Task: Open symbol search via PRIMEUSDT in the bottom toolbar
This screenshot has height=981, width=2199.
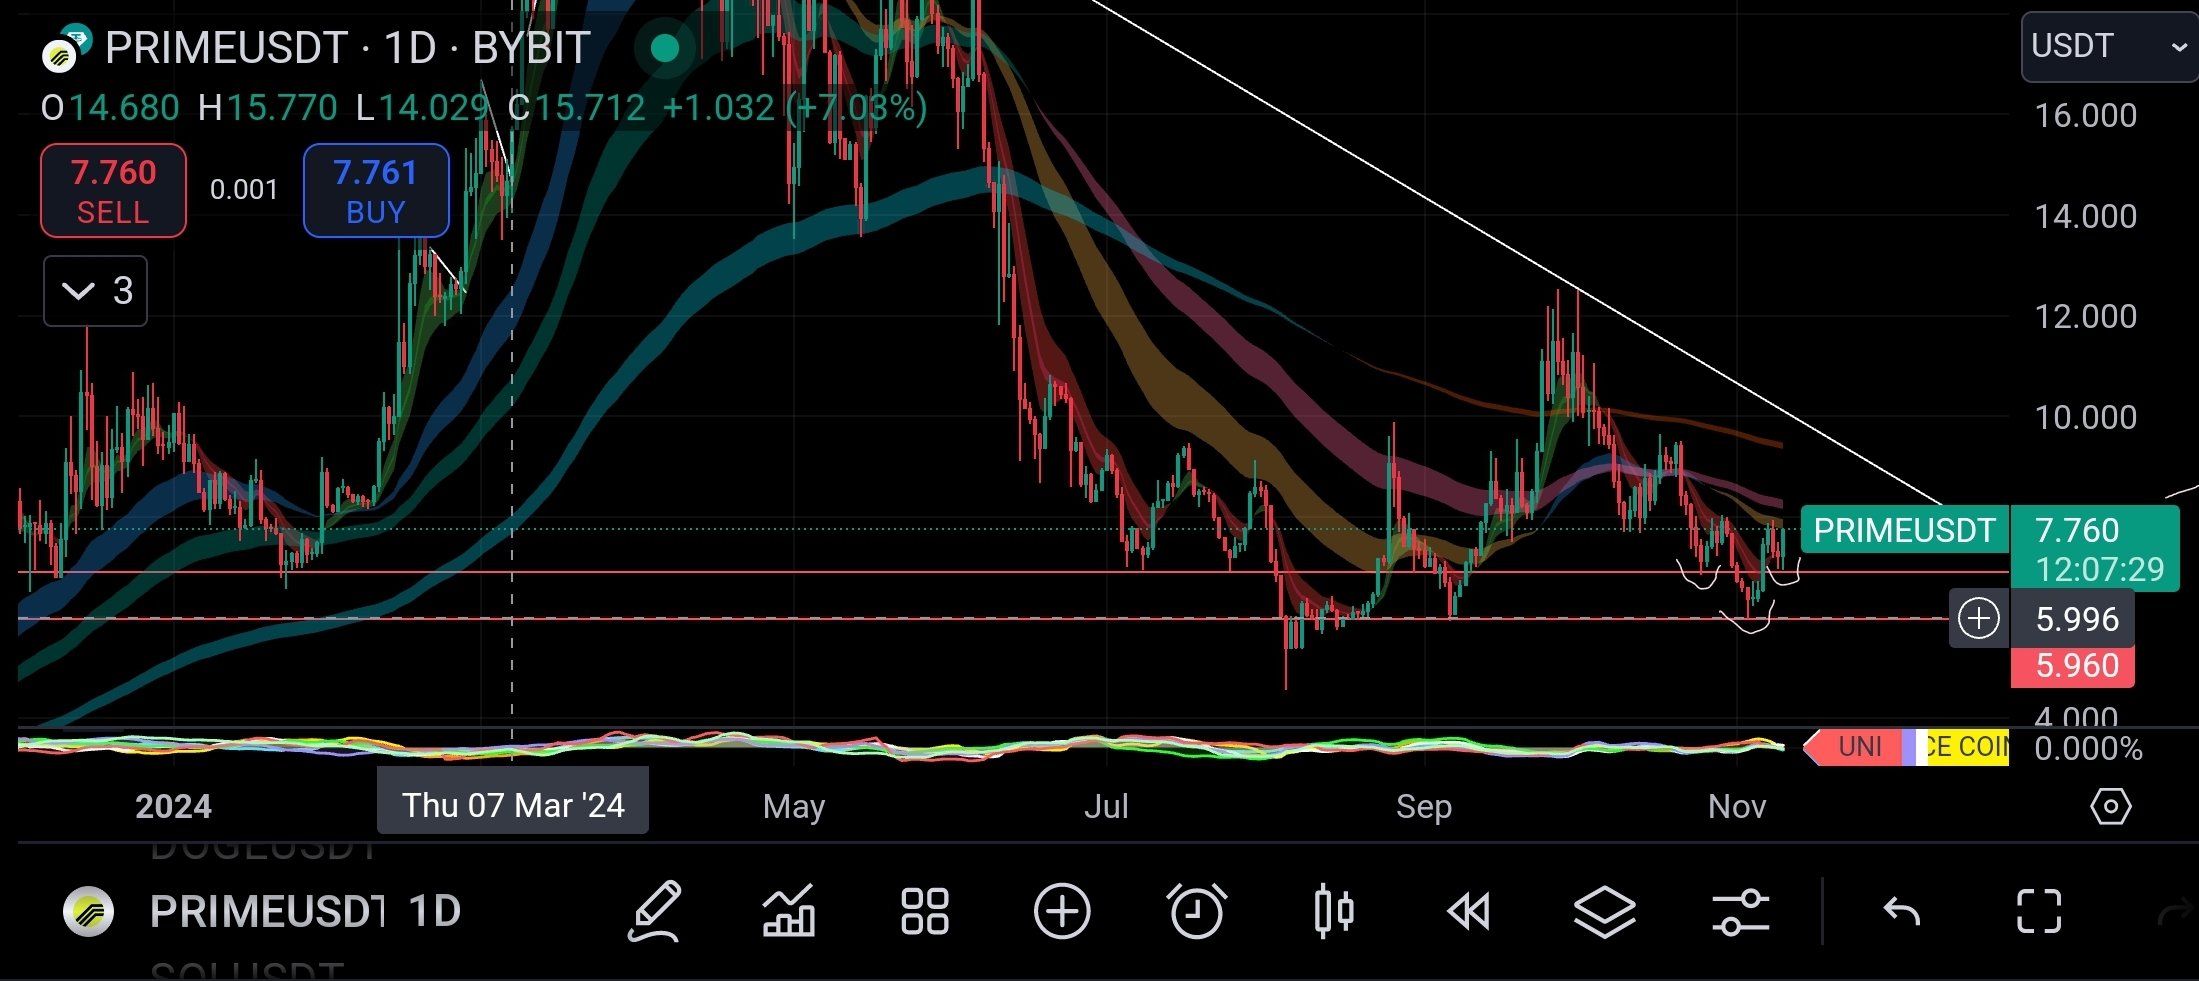Action: pos(267,911)
